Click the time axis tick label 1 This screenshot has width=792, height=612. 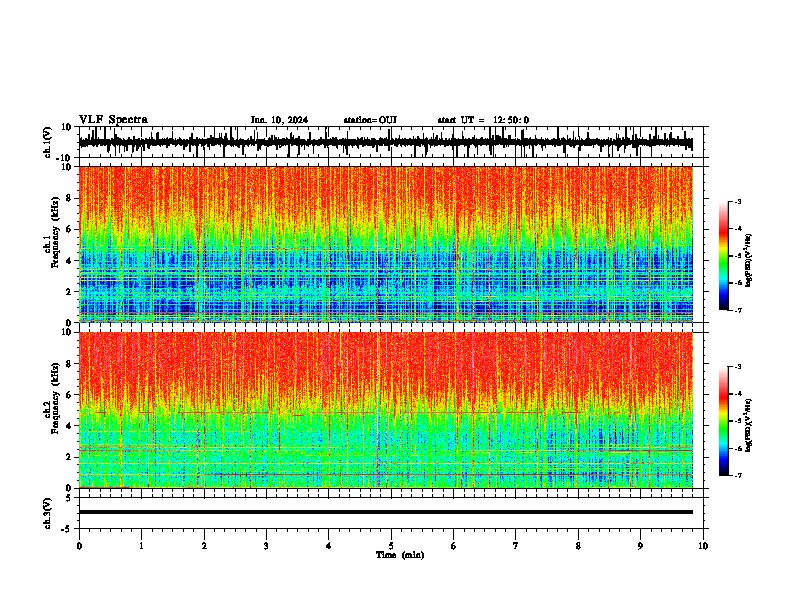[x=141, y=546]
